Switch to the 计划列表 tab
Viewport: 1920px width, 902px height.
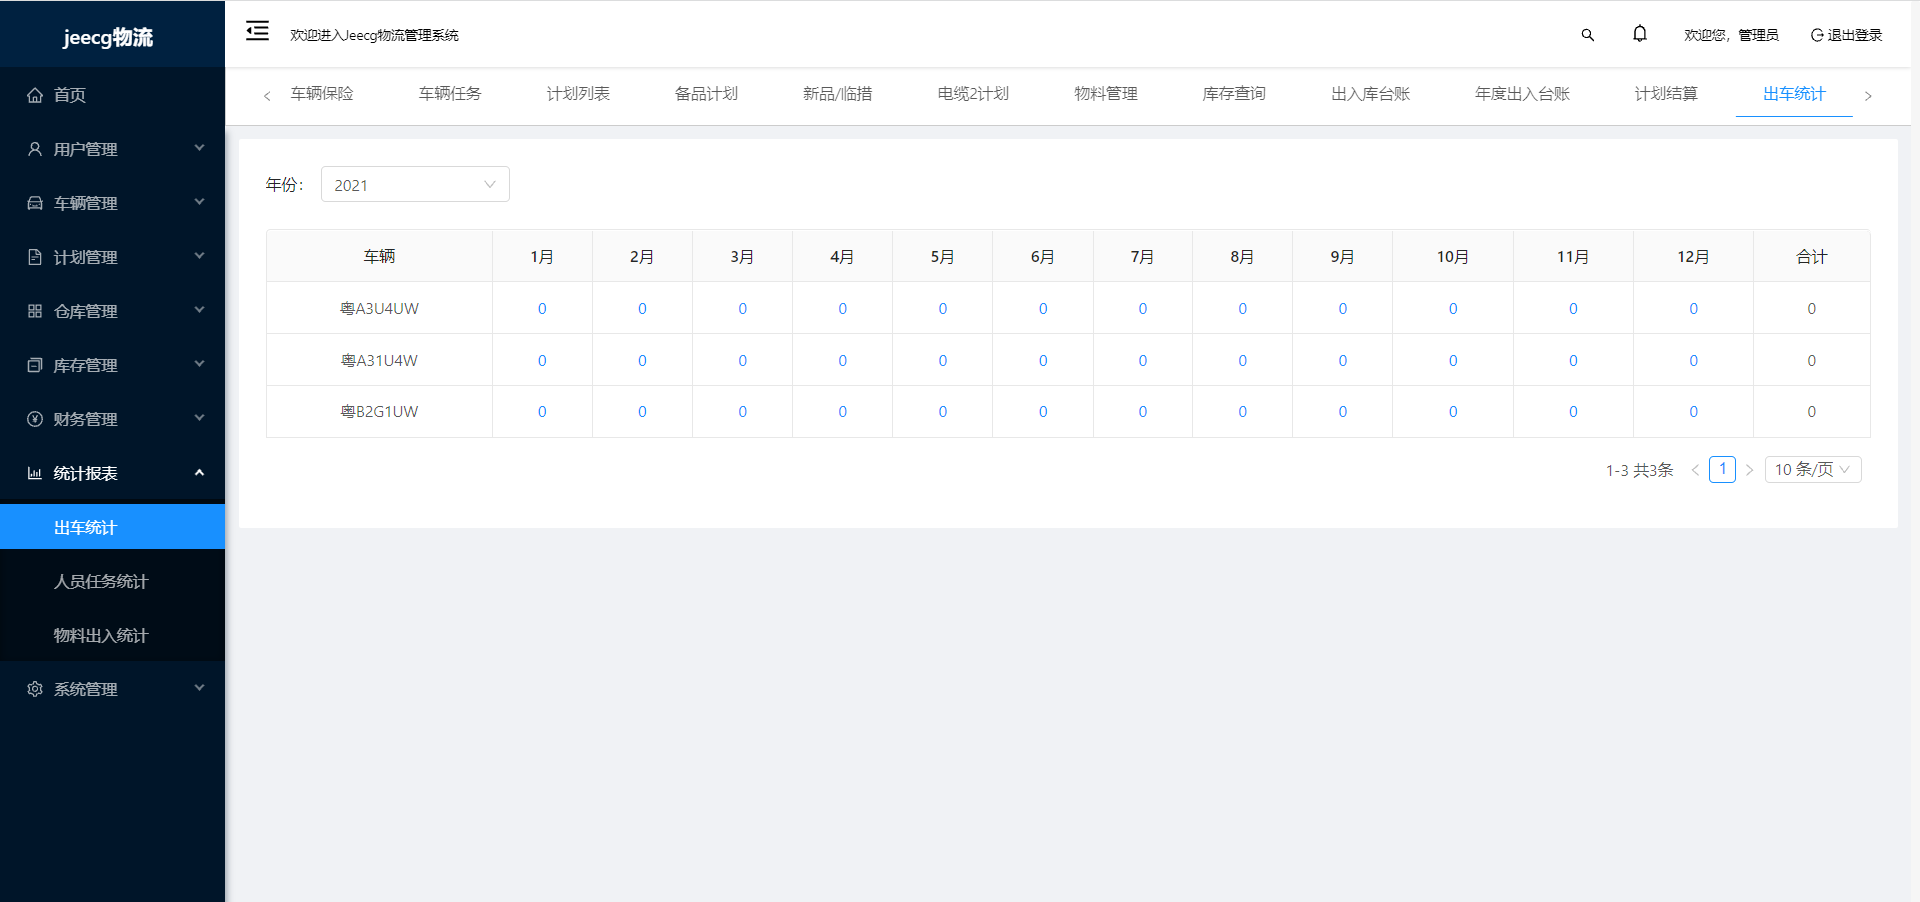(x=578, y=94)
